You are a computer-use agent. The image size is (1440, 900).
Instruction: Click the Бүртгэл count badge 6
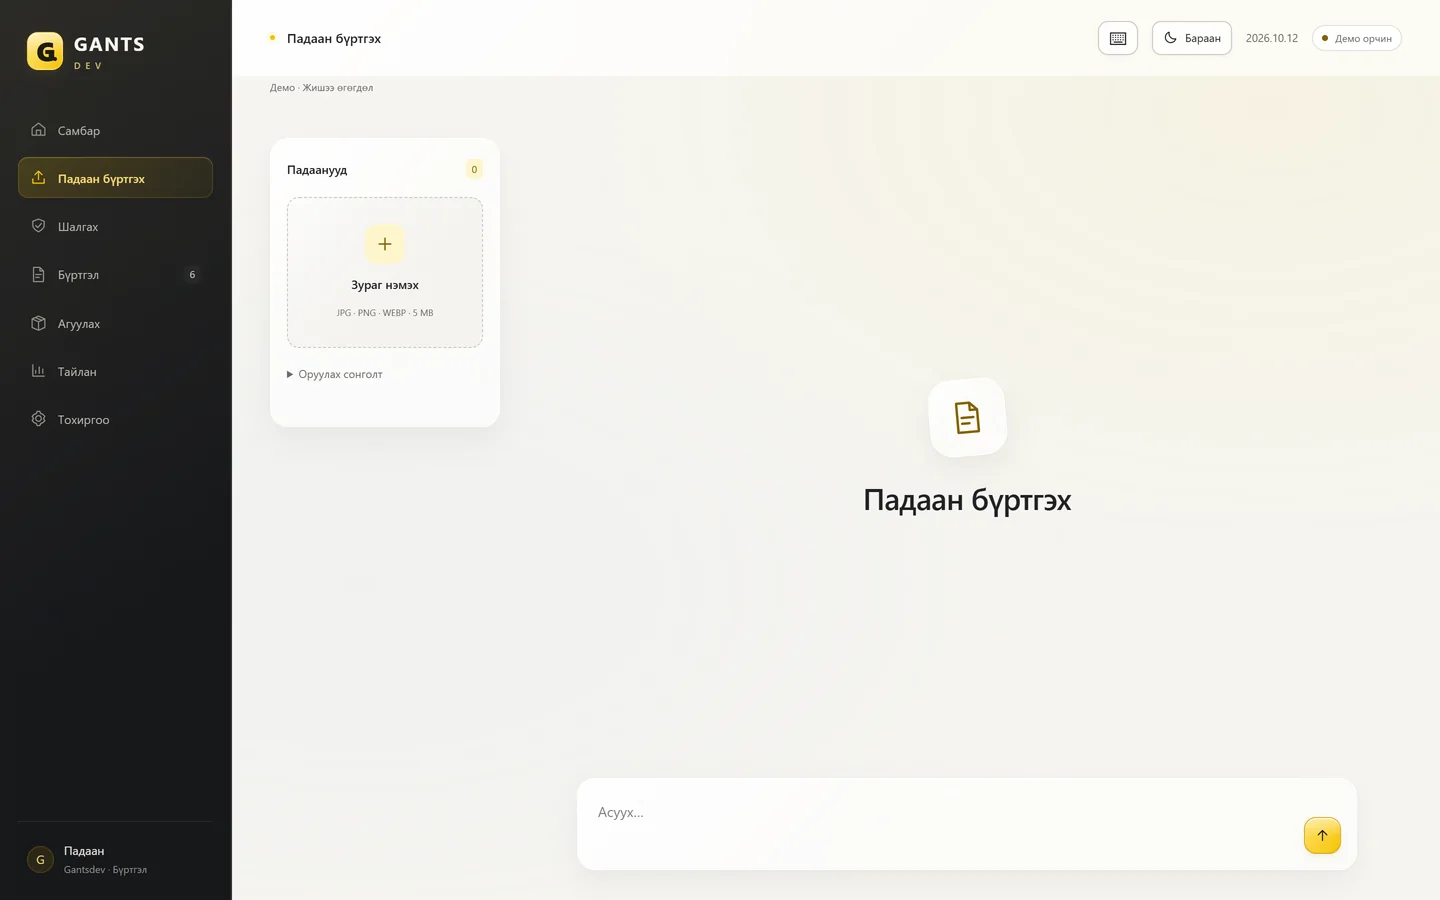tap(192, 274)
